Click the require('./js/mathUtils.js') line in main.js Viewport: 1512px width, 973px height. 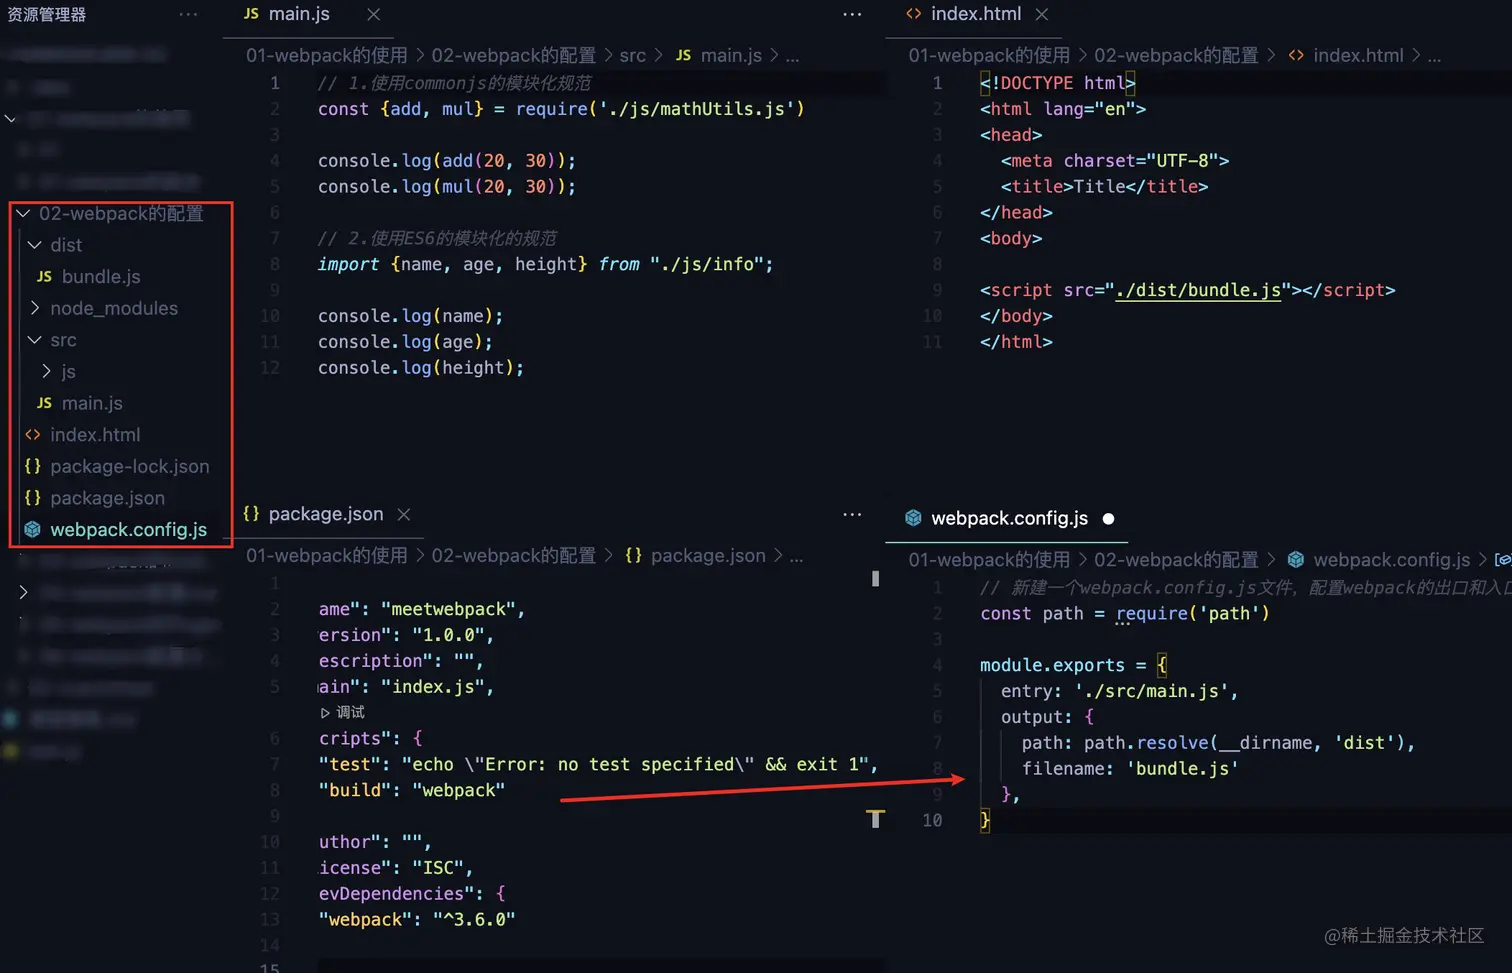point(561,109)
